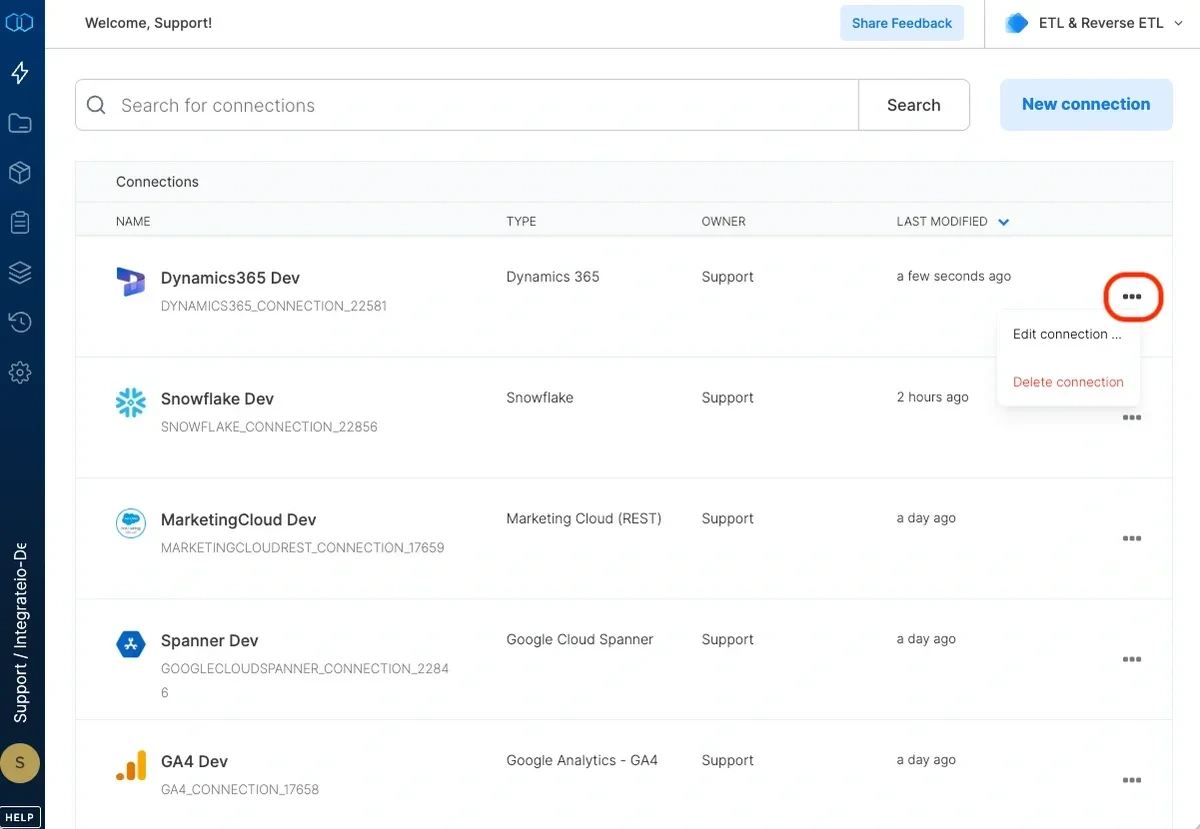Open three-dot menu for GA4 Dev
The height and width of the screenshot is (829, 1200).
[1132, 780]
